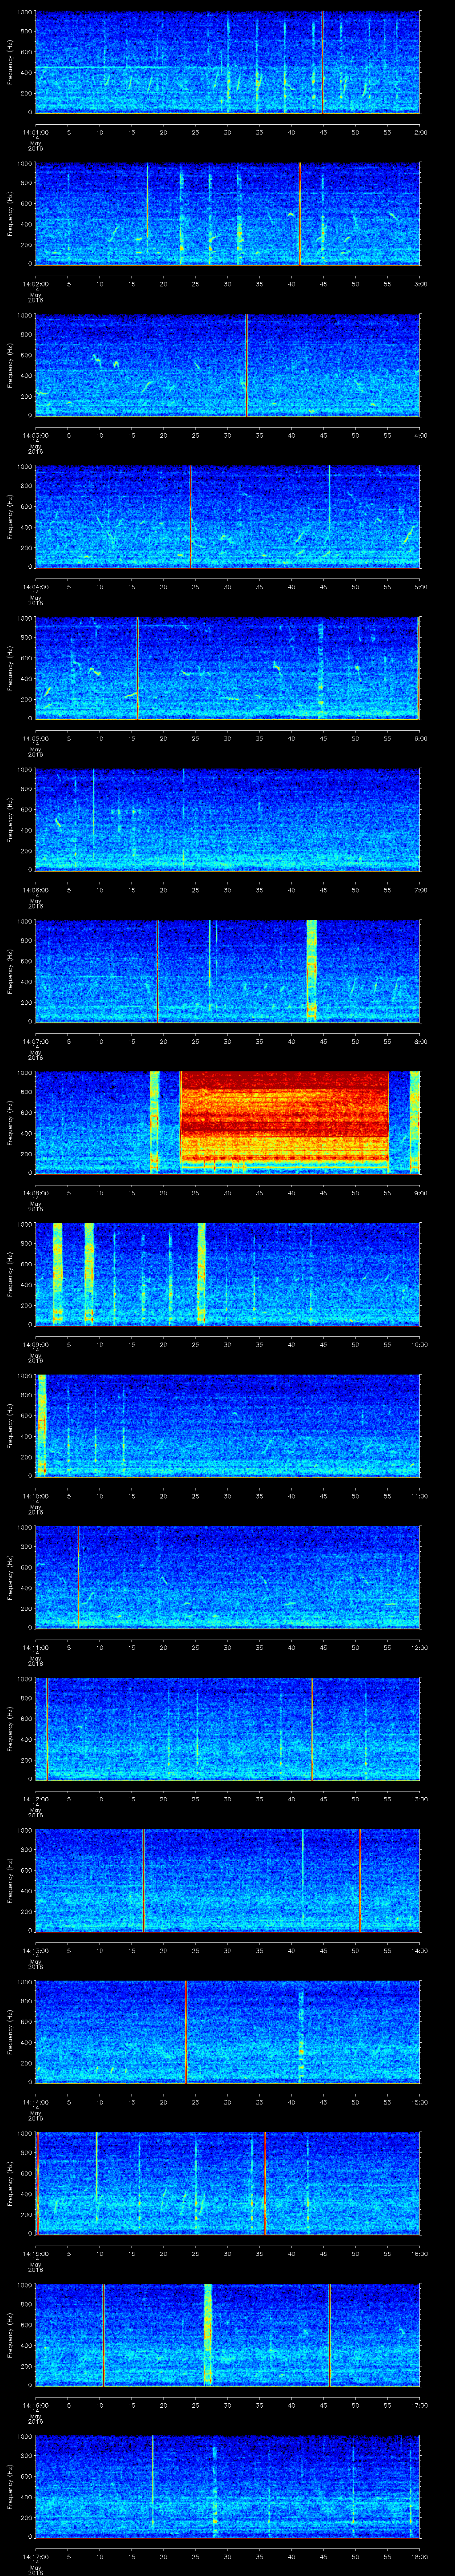Click the 14:11:00 start time label
The height and width of the screenshot is (2576, 455).
35,1647
